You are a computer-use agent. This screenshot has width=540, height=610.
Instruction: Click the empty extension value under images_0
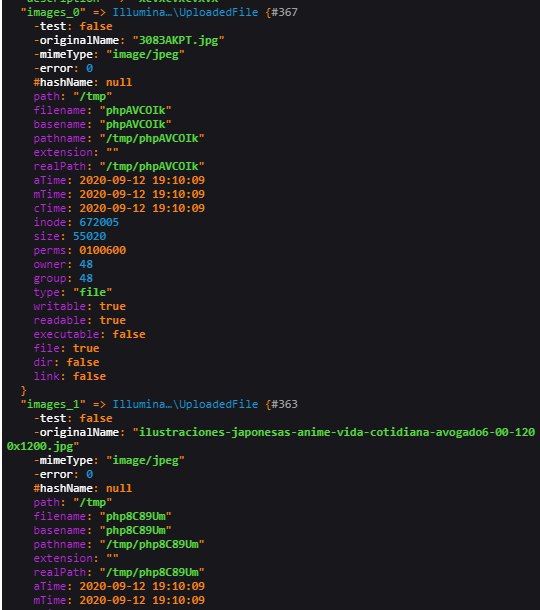(112, 151)
